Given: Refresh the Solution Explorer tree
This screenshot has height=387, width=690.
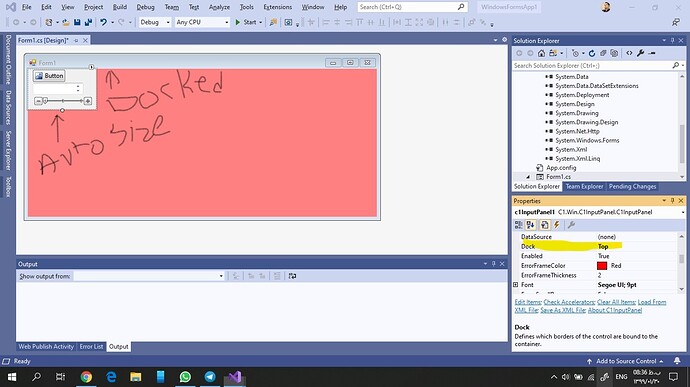Looking at the screenshot, I should click(592, 53).
